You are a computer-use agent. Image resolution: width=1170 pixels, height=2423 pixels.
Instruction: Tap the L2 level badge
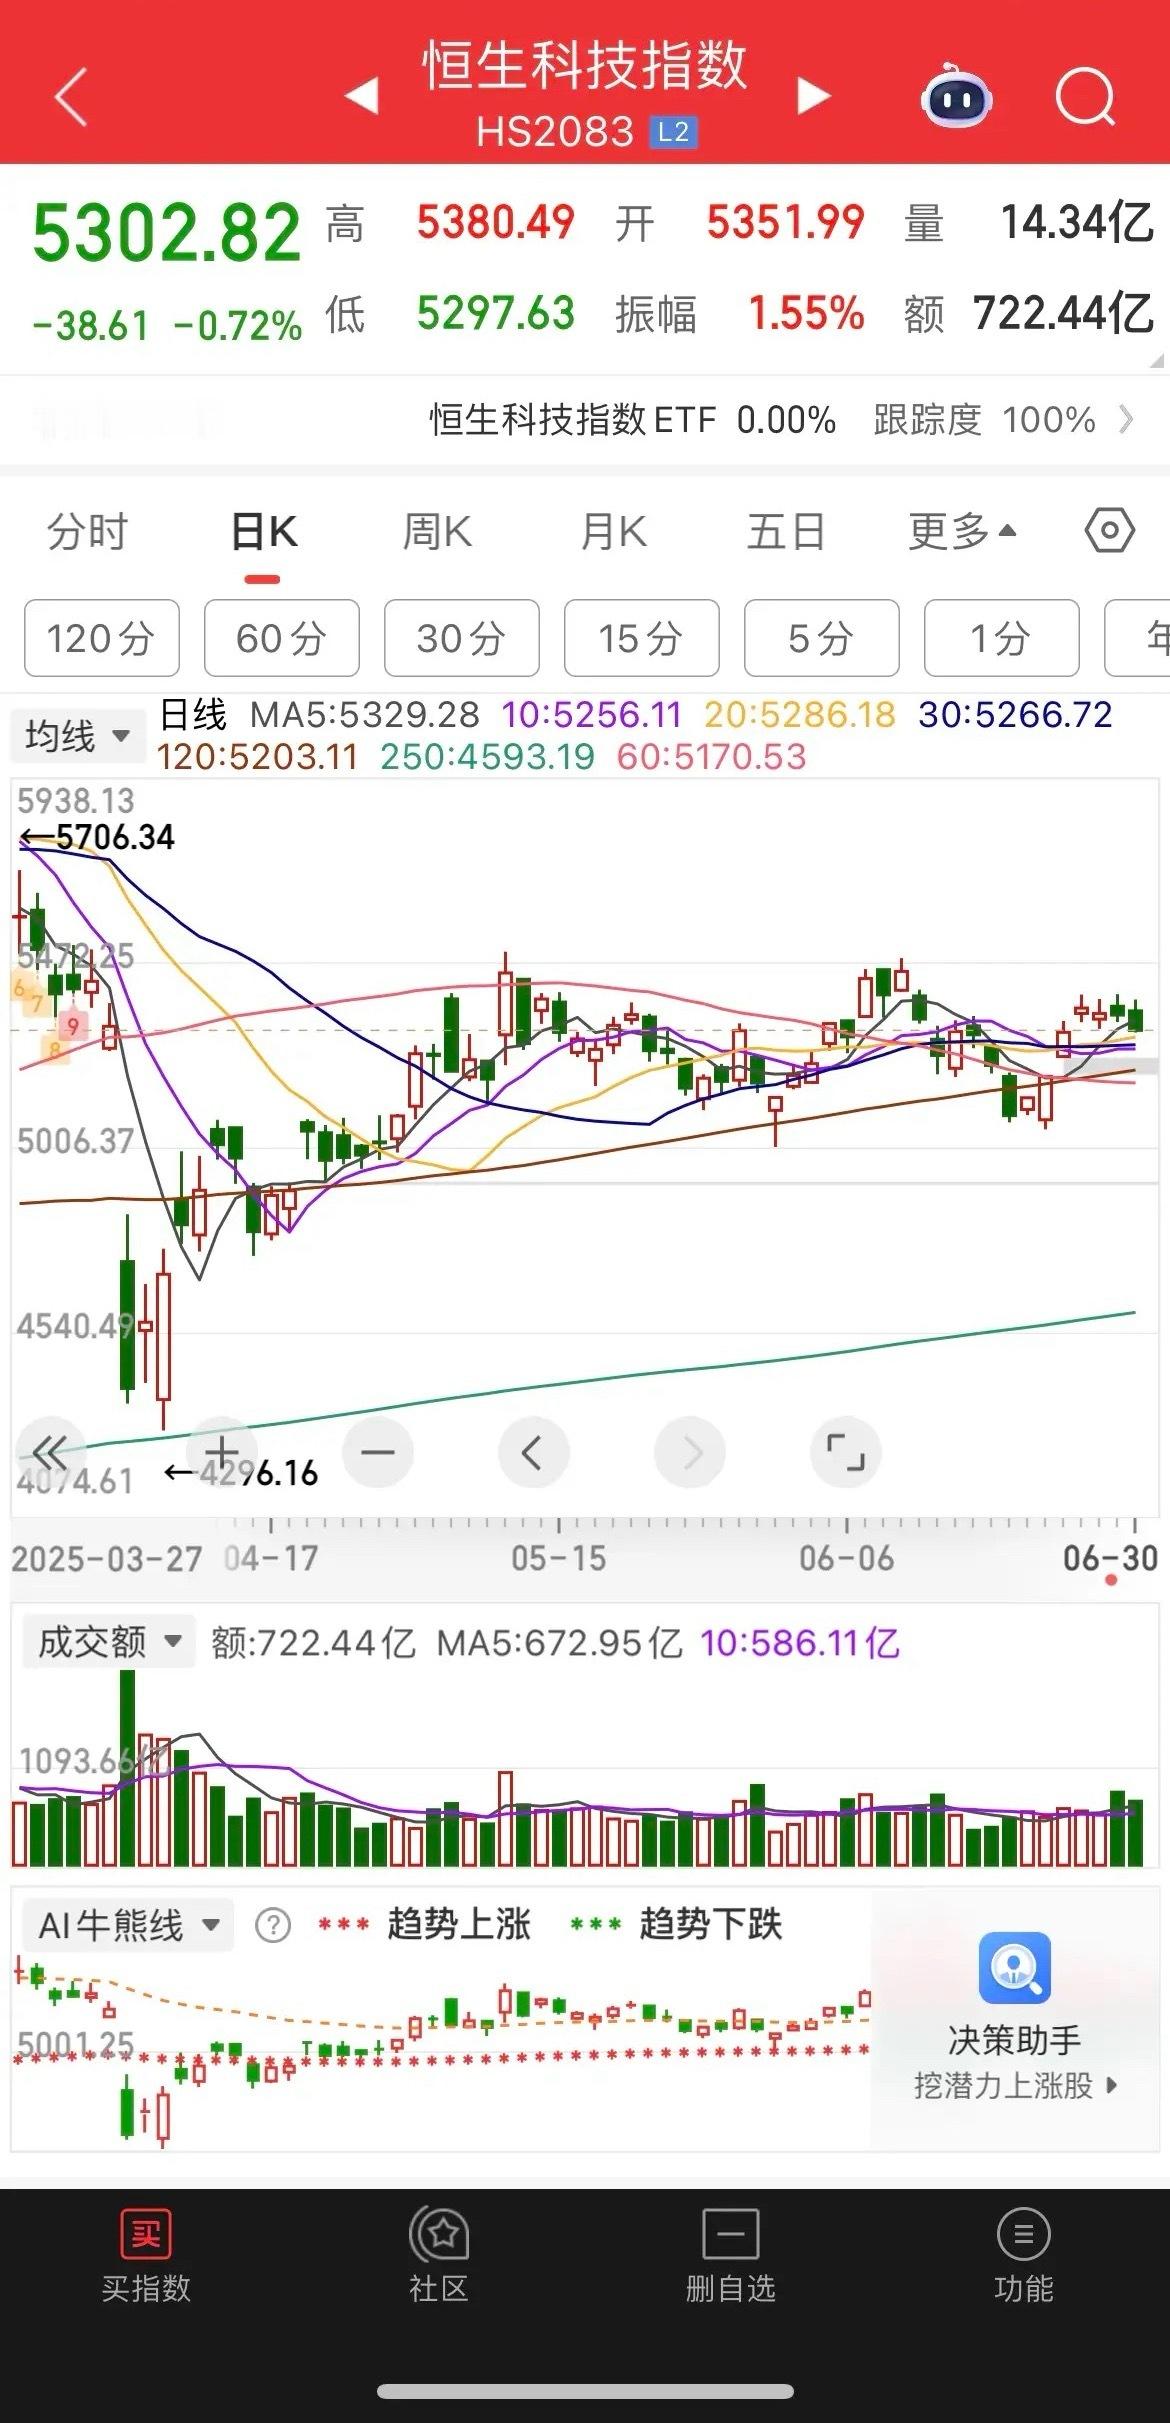(673, 132)
